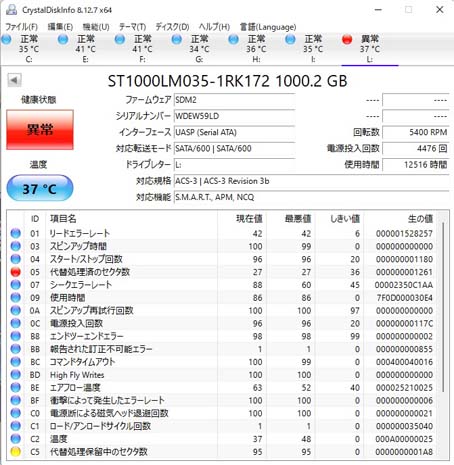Open the 言語(Language) menu

pos(268,27)
